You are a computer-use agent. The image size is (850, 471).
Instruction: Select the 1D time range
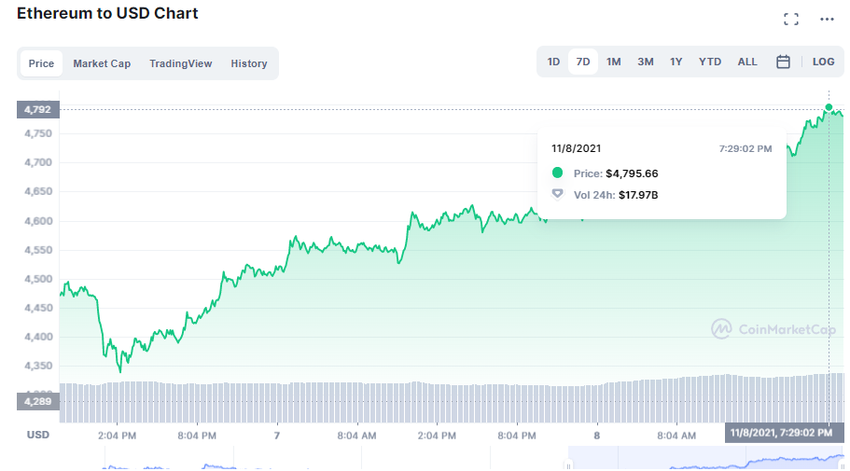554,62
